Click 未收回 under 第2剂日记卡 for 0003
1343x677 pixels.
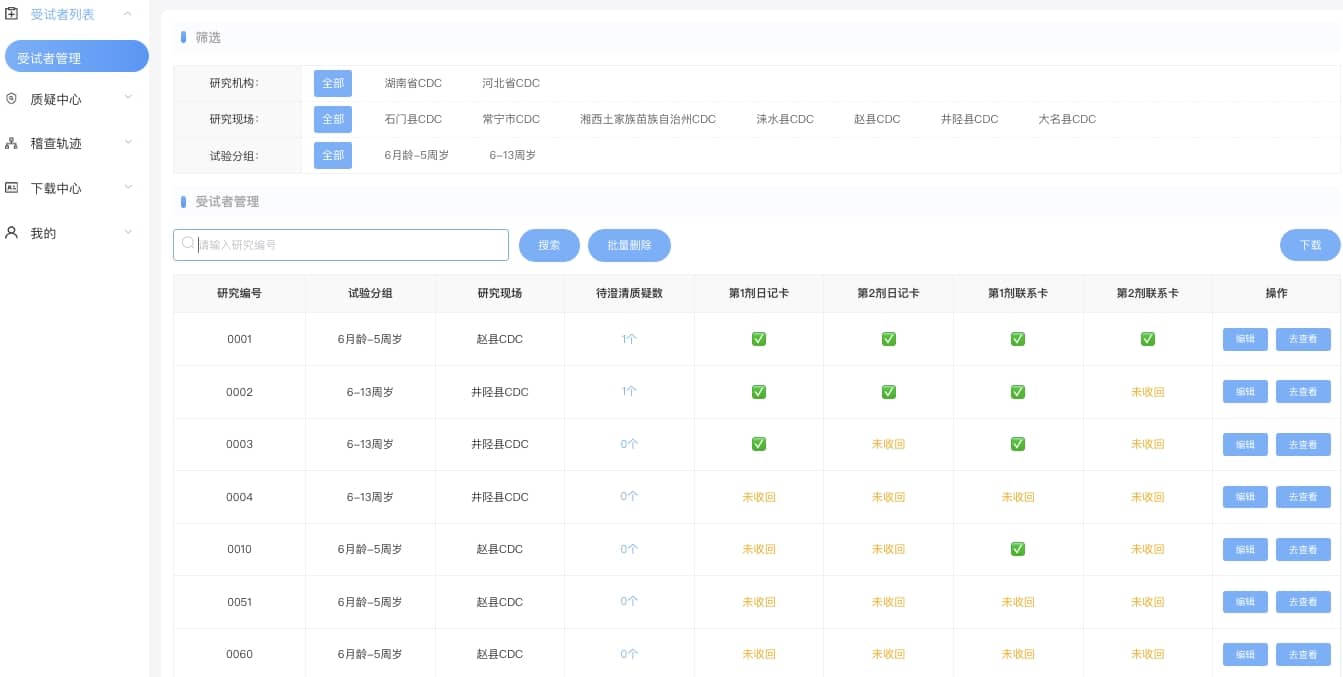click(x=888, y=444)
